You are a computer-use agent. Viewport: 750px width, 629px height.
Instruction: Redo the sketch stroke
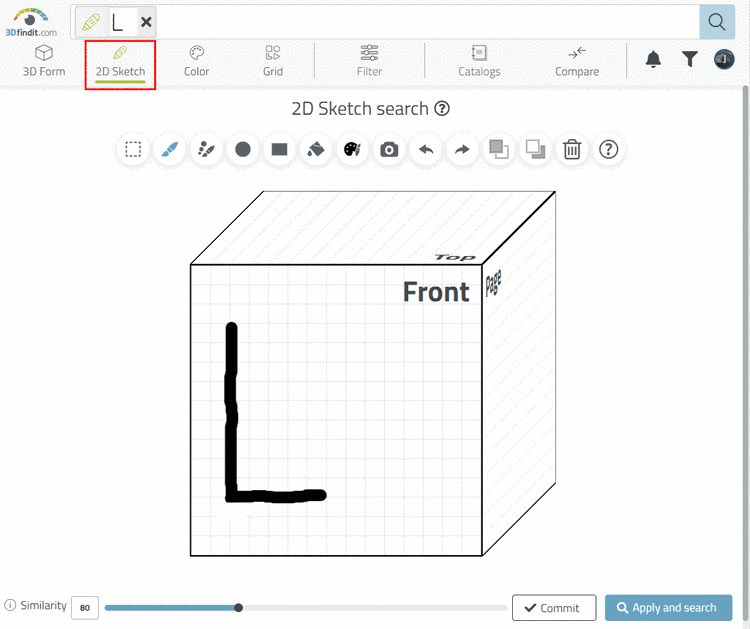pyautogui.click(x=462, y=150)
